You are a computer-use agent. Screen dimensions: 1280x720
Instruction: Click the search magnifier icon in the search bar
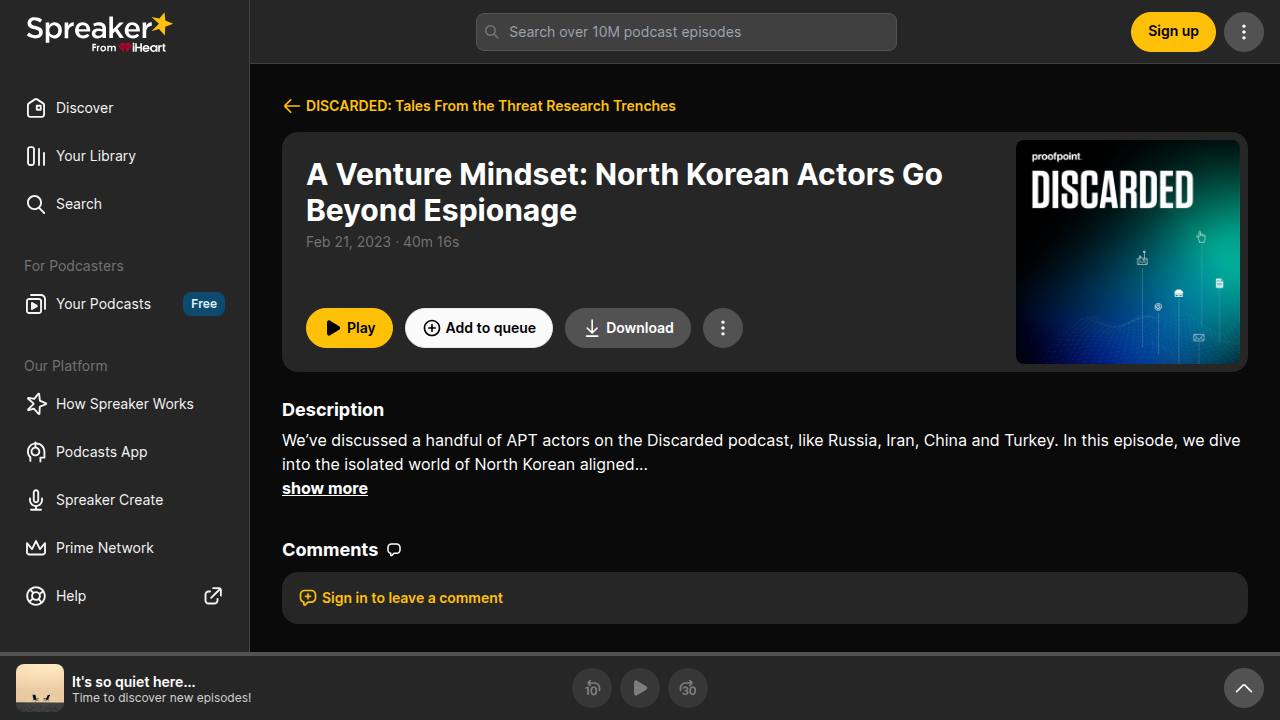(x=492, y=32)
